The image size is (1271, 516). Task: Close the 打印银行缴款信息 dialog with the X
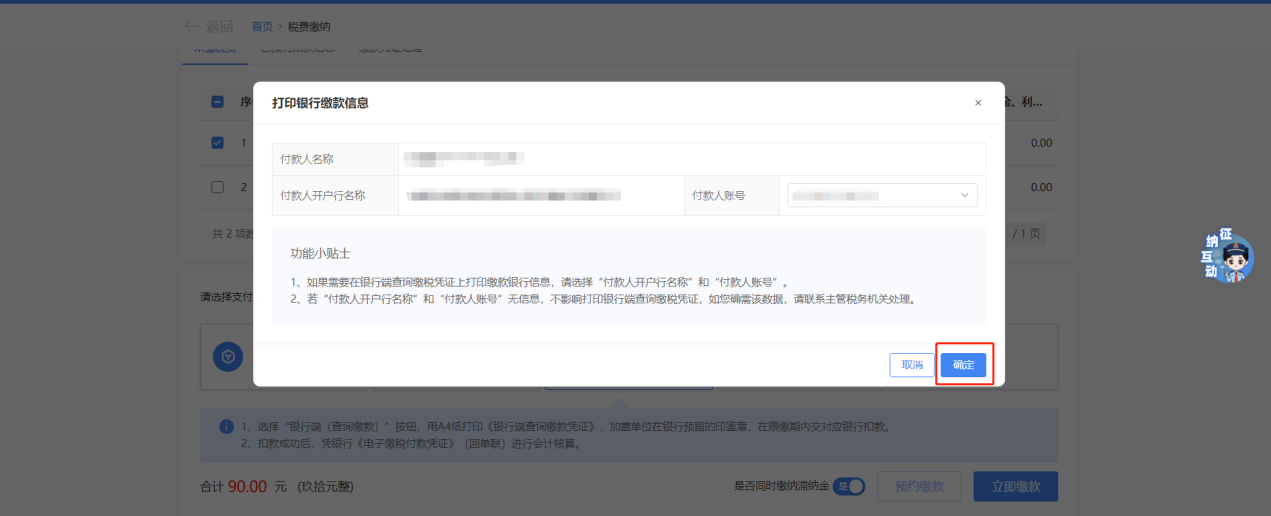tap(978, 103)
